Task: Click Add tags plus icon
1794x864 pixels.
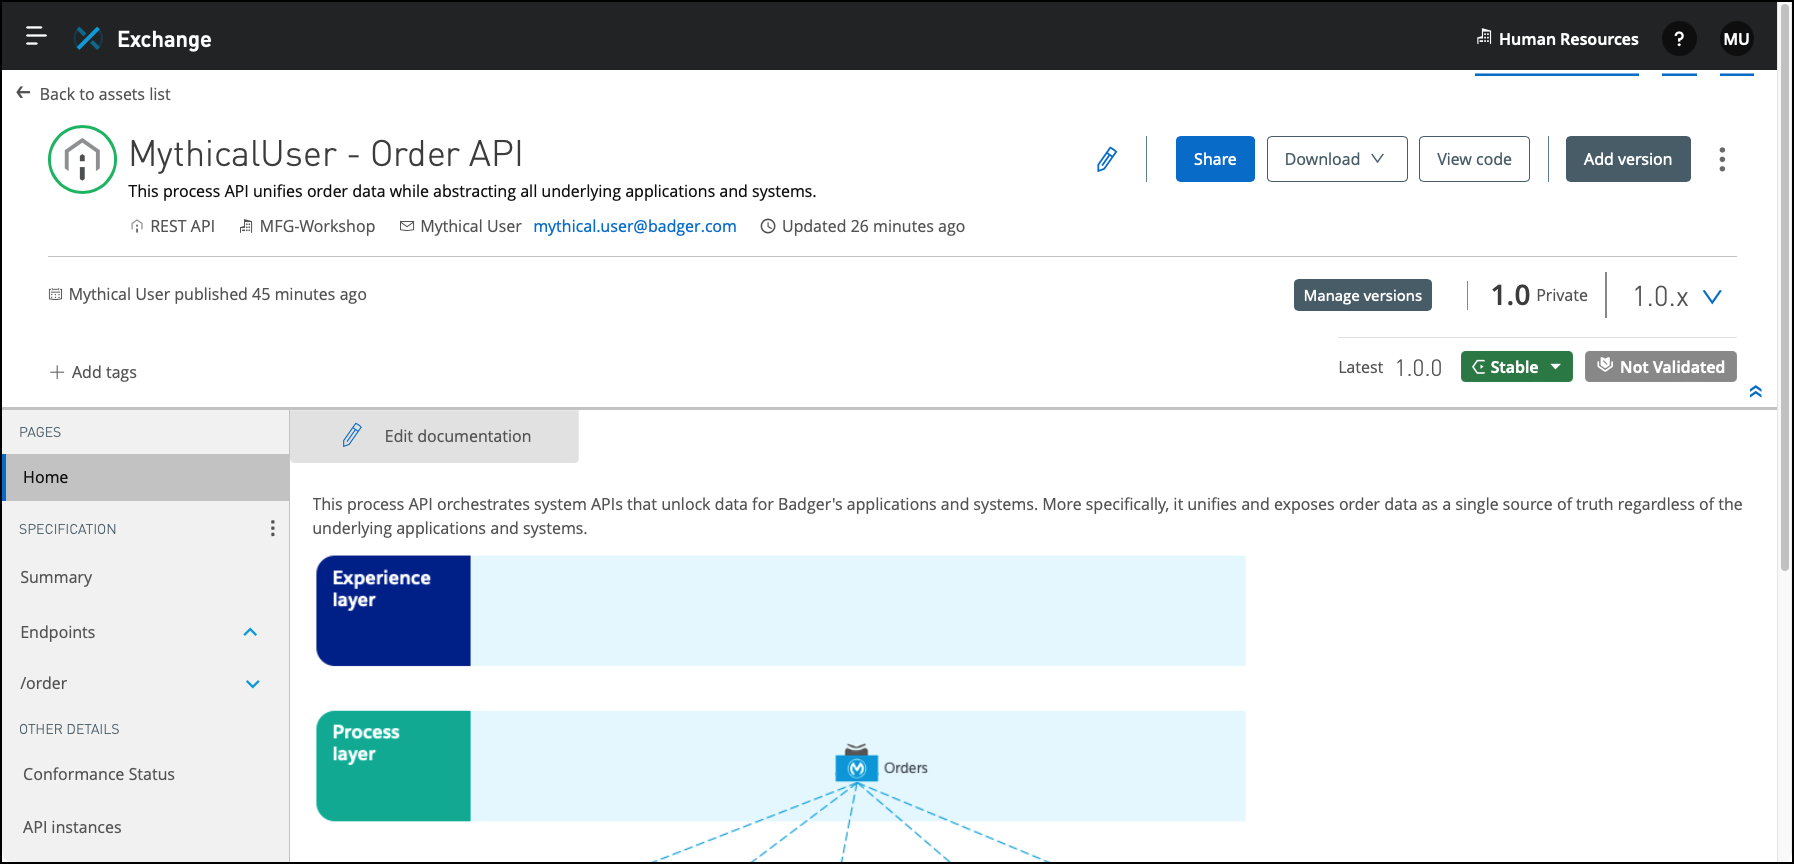Action: [57, 372]
